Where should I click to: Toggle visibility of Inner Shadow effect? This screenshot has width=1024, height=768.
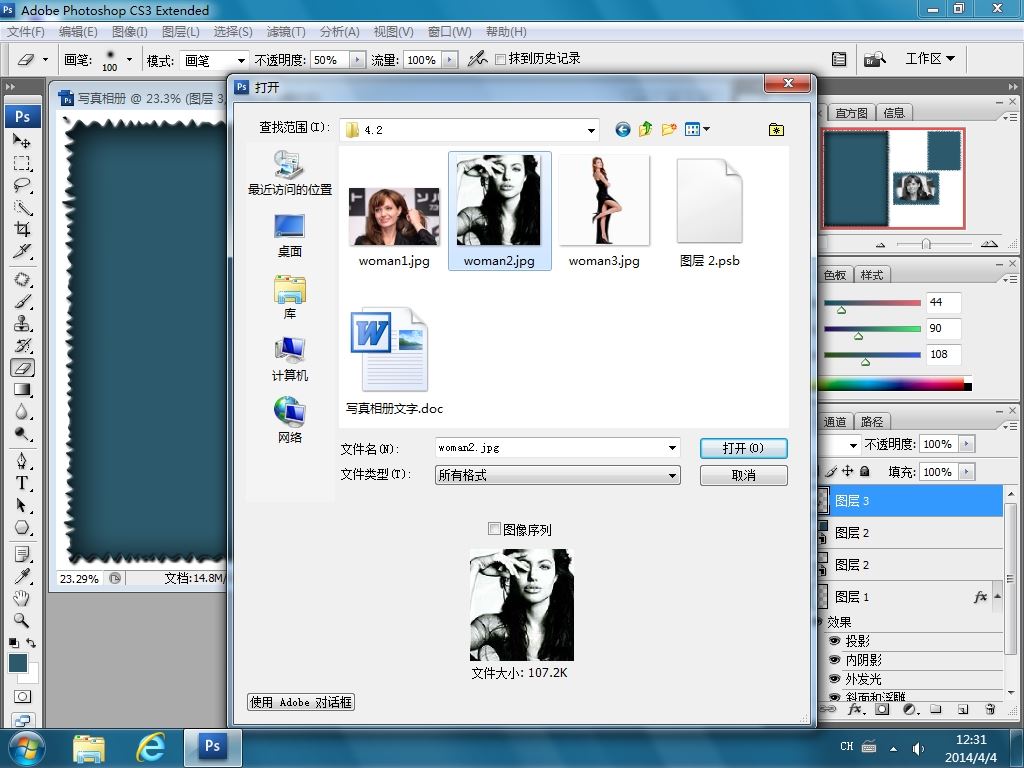coord(834,660)
